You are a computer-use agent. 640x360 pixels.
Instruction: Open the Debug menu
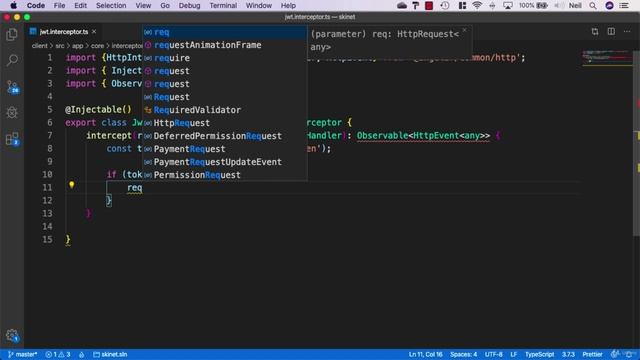[189, 5]
